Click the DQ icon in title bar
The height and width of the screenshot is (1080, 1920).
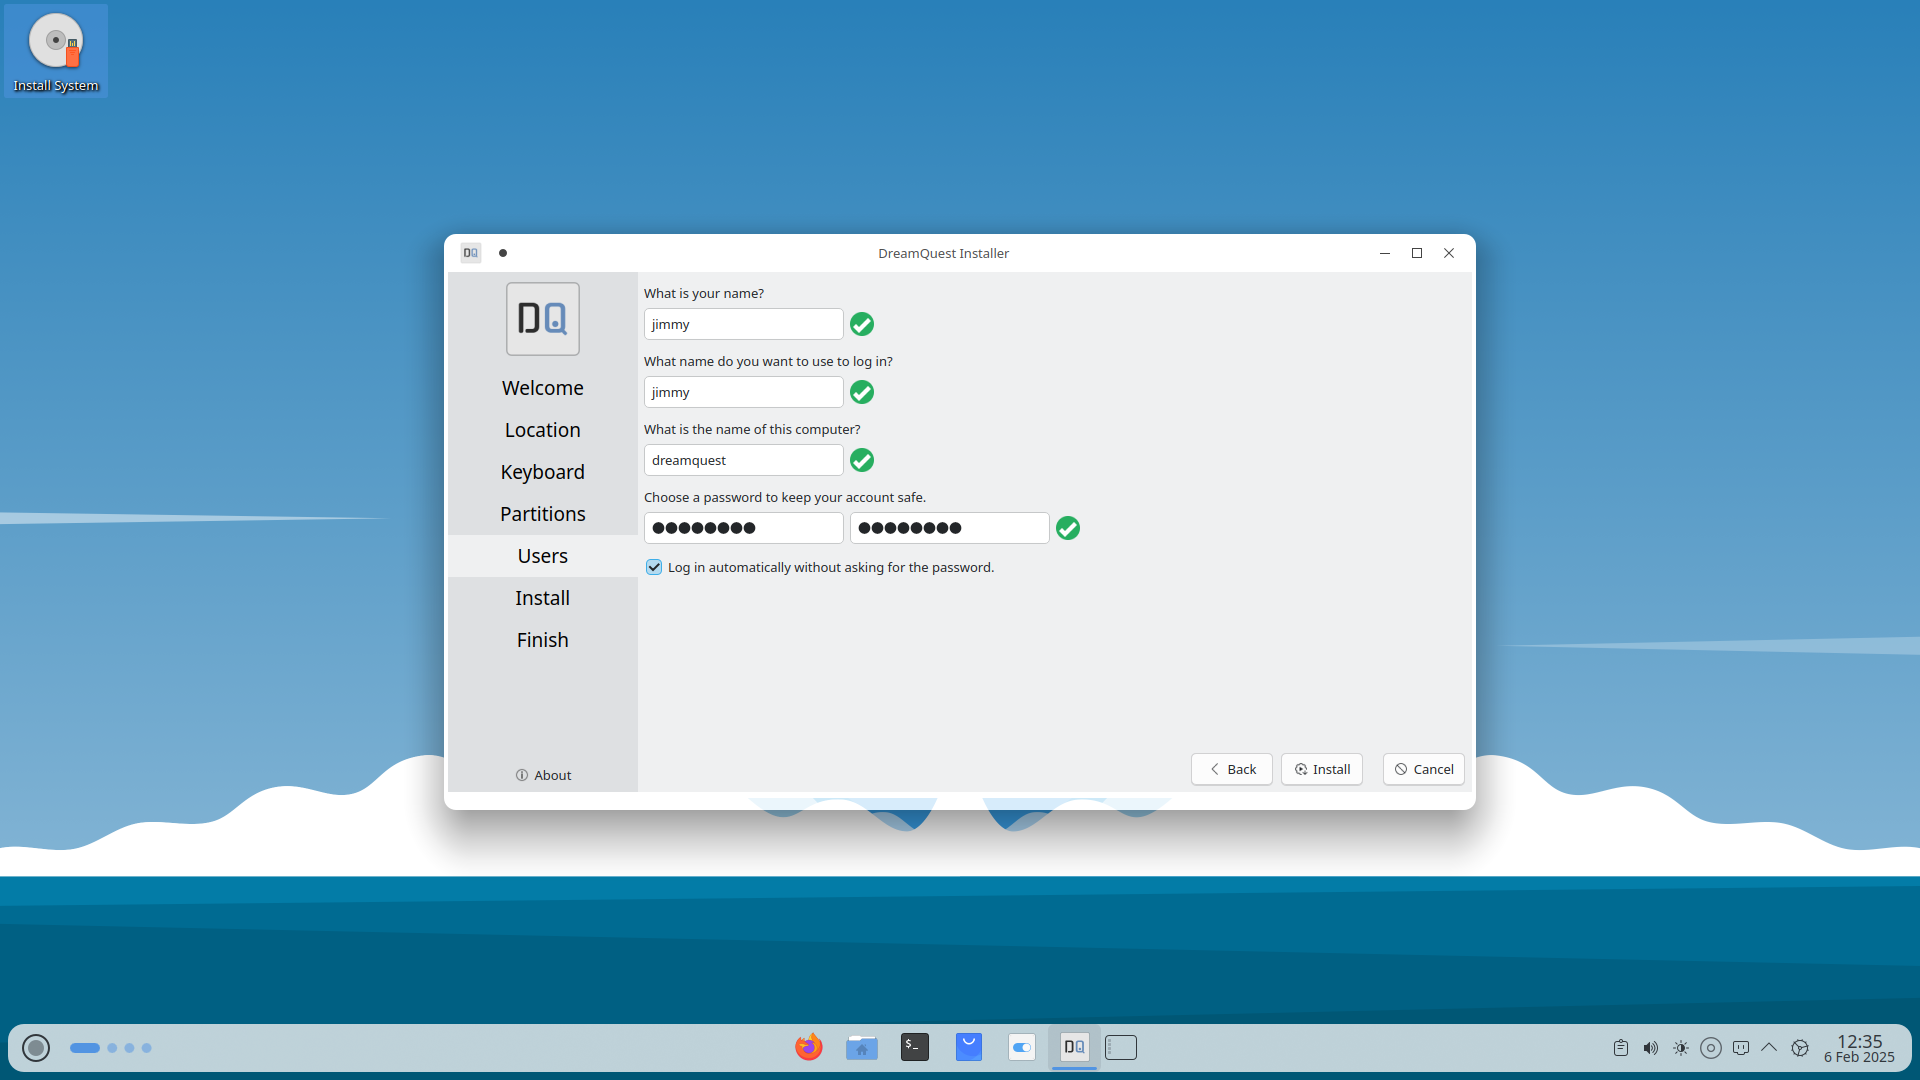click(471, 253)
